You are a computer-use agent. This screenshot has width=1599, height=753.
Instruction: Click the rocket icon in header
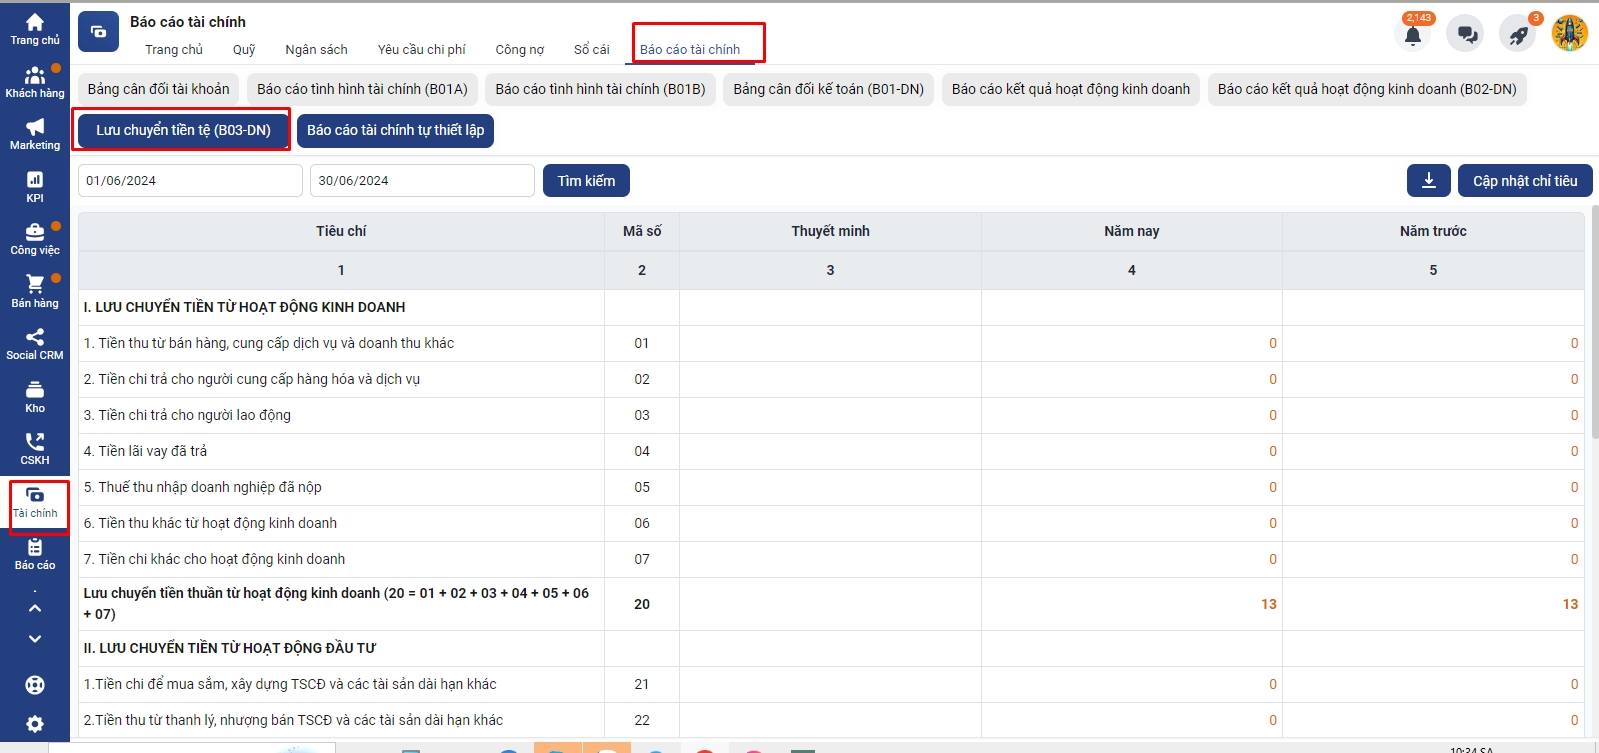click(1518, 35)
